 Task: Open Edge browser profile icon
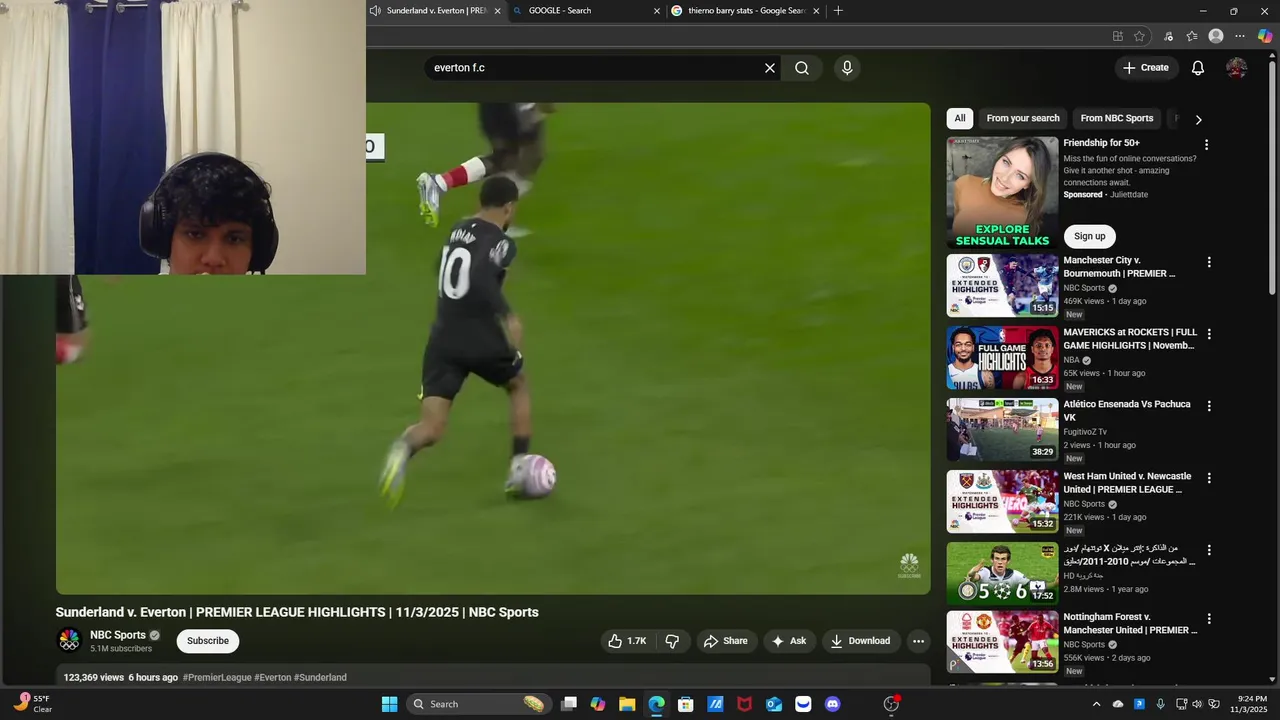pyautogui.click(x=1216, y=36)
